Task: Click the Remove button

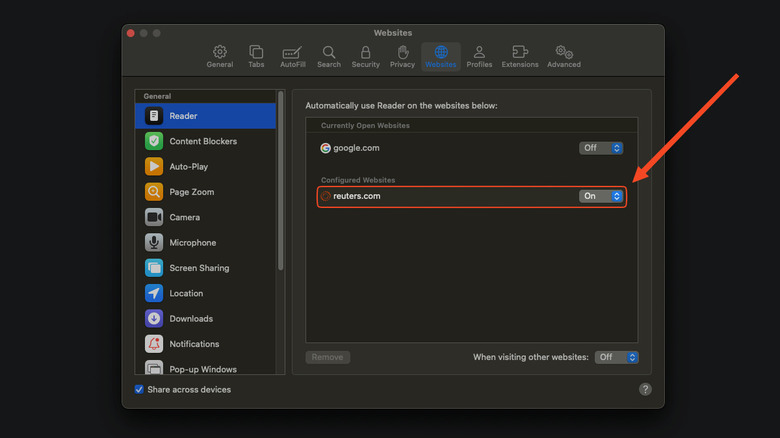Action: coord(327,357)
